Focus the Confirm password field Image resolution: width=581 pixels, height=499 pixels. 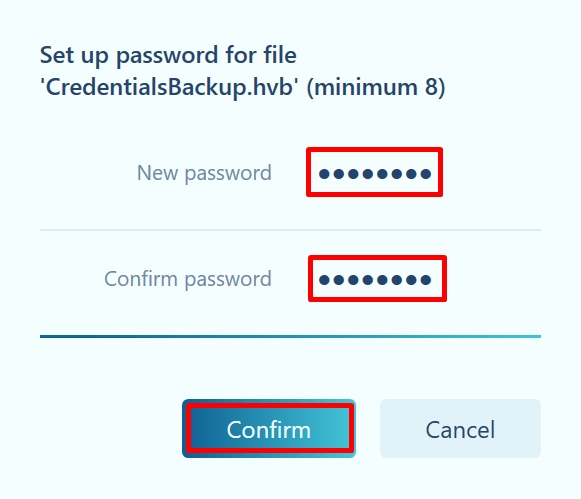(377, 279)
